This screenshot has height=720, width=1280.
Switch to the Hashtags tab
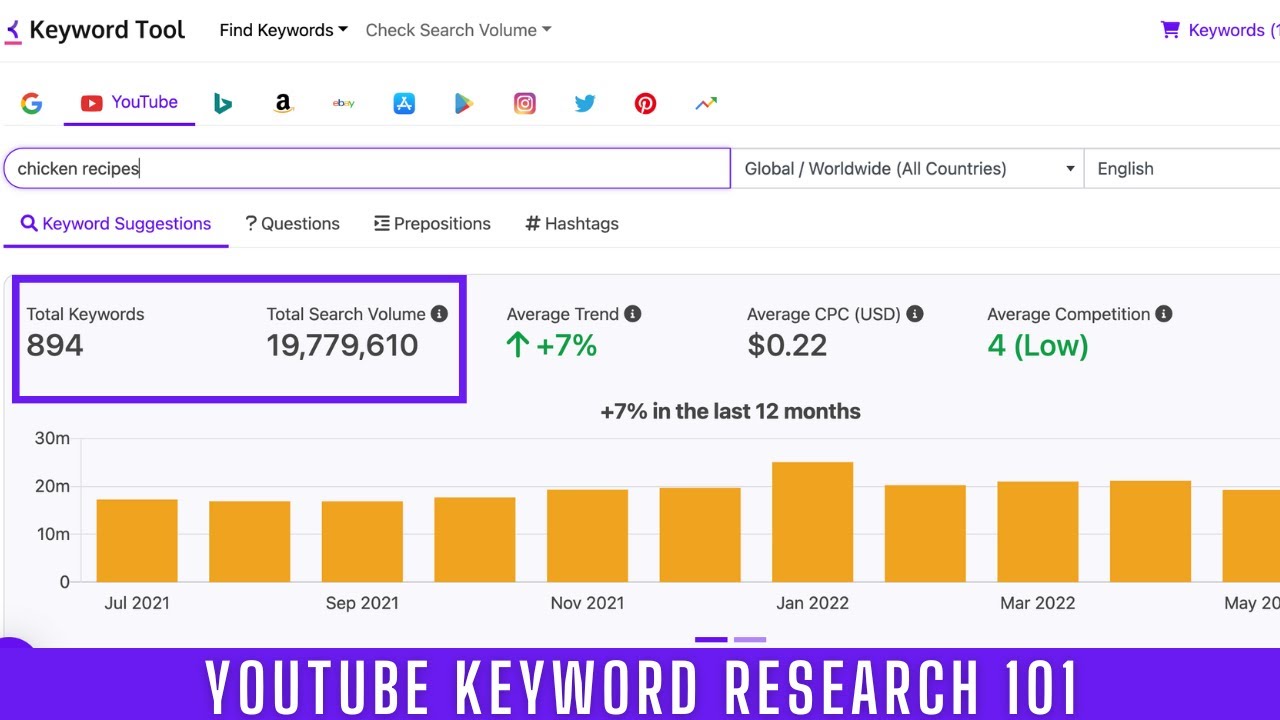(572, 224)
